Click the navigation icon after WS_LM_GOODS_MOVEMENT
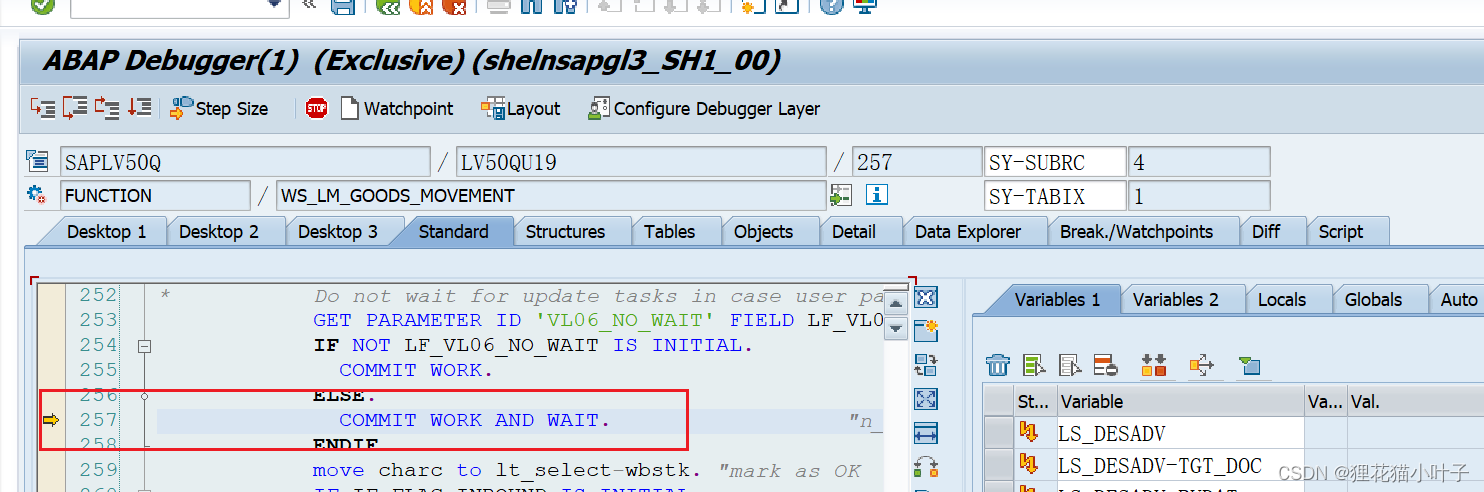The height and width of the screenshot is (492, 1484). [841, 194]
